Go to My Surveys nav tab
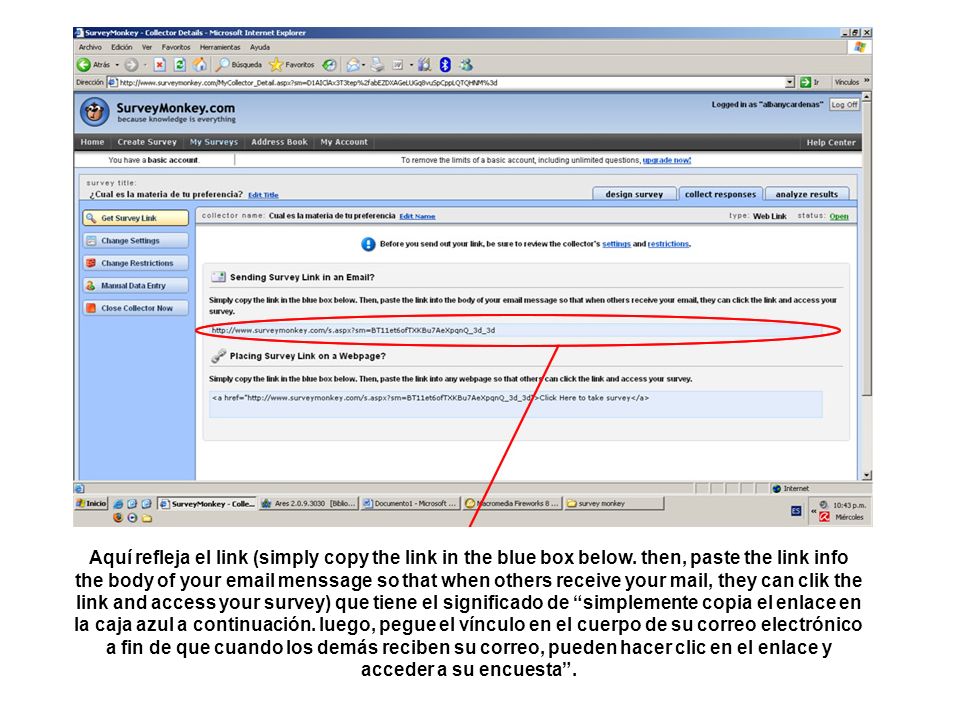This screenshot has height=720, width=960. [x=214, y=142]
